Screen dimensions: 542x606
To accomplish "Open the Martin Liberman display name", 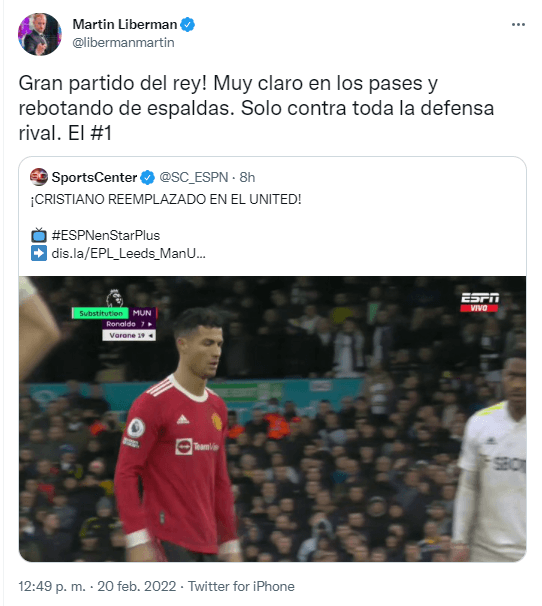I will [x=124, y=24].
